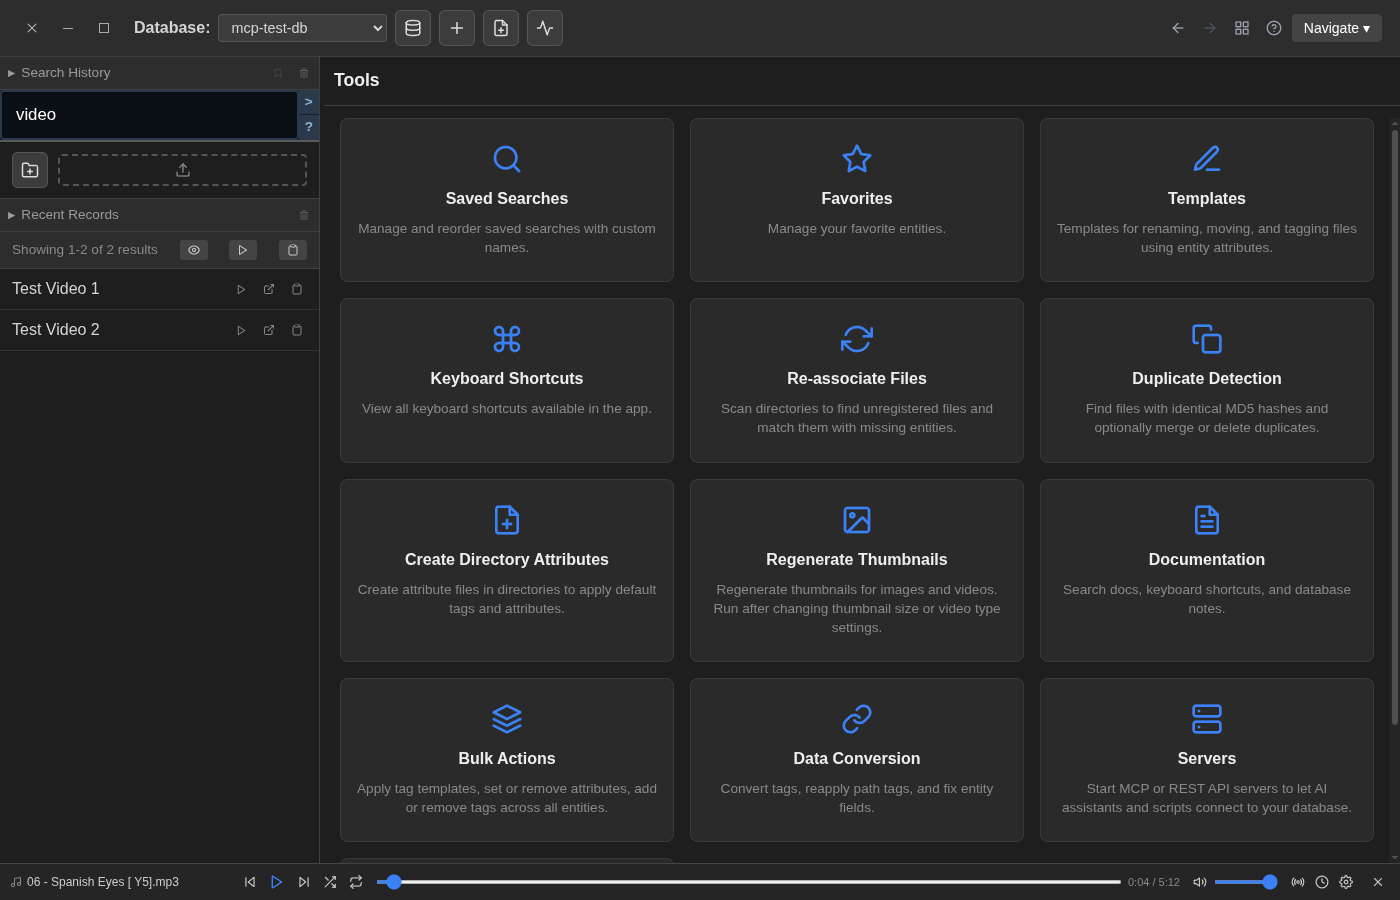Viewport: 1400px width, 900px height.
Task: Toggle preview eye icon above results
Action: [x=193, y=249]
